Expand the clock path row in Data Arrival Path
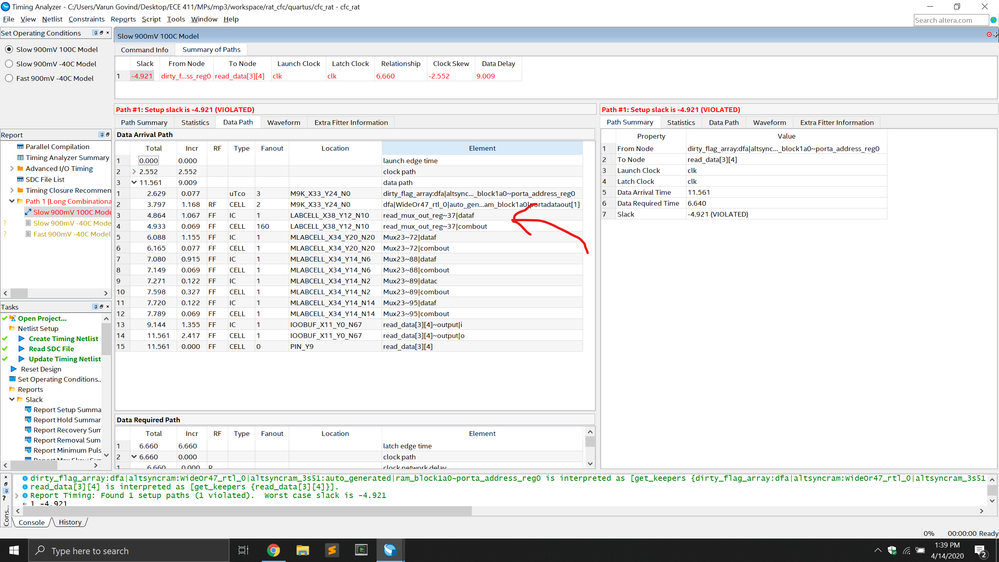The image size is (999, 562). click(x=135, y=172)
